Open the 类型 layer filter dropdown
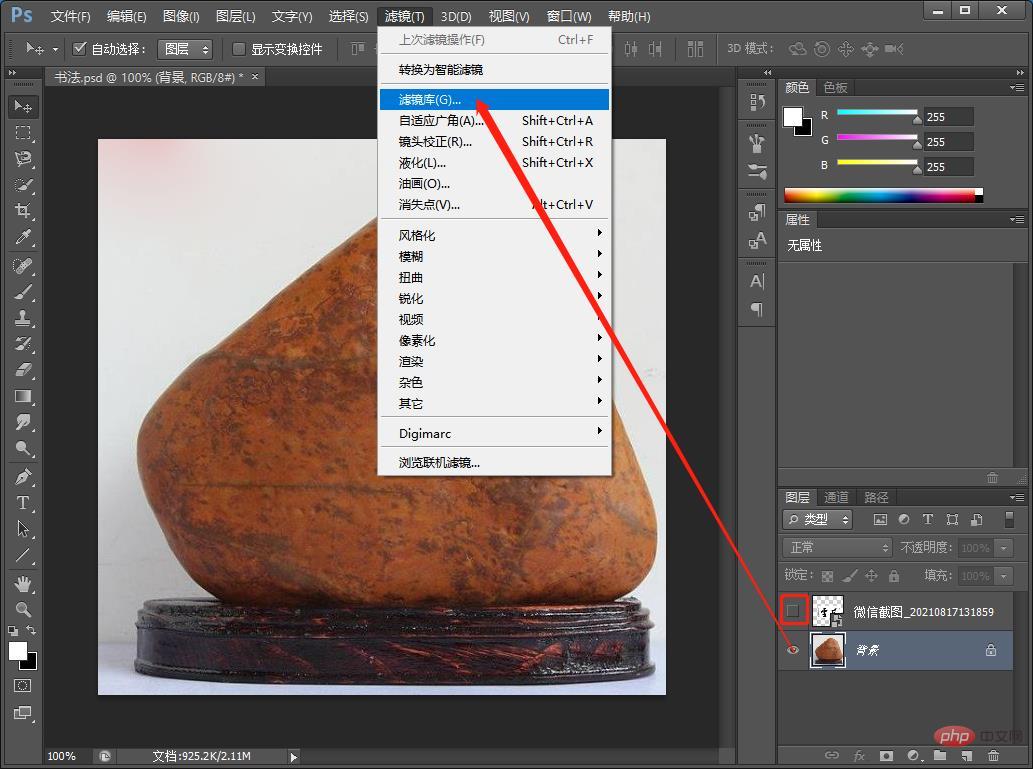Image resolution: width=1033 pixels, height=769 pixels. pos(818,519)
